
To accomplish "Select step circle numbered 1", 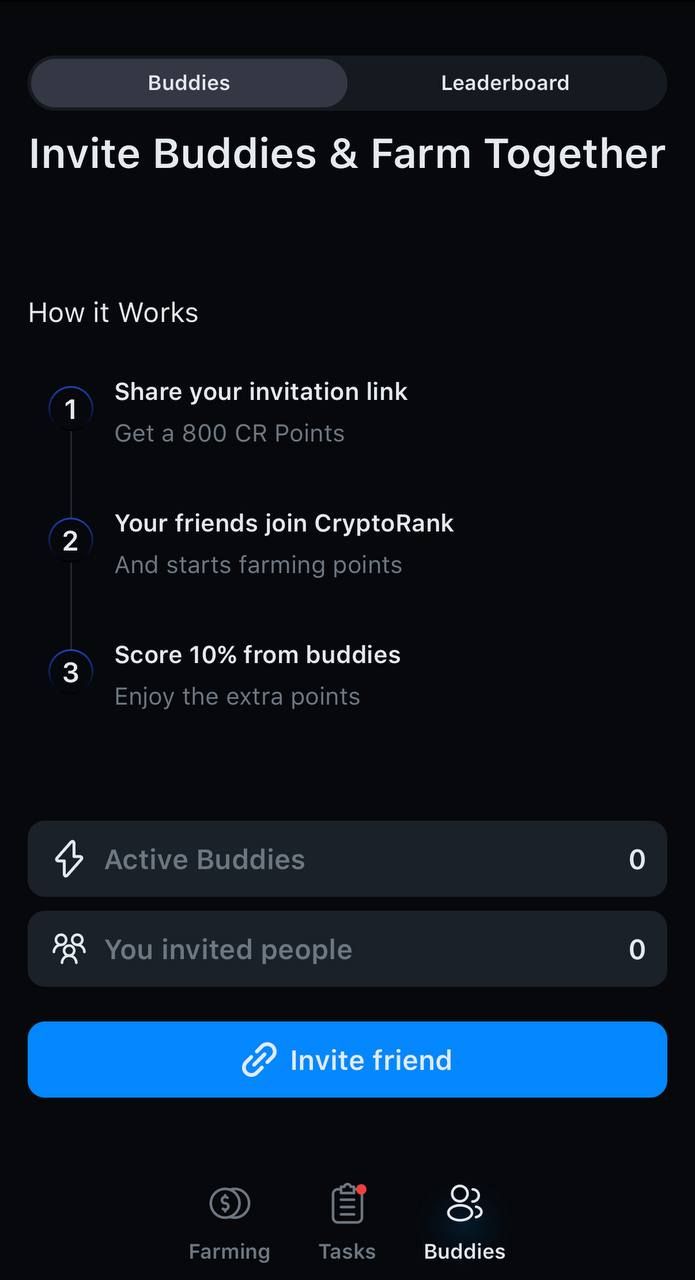I will click(x=70, y=408).
